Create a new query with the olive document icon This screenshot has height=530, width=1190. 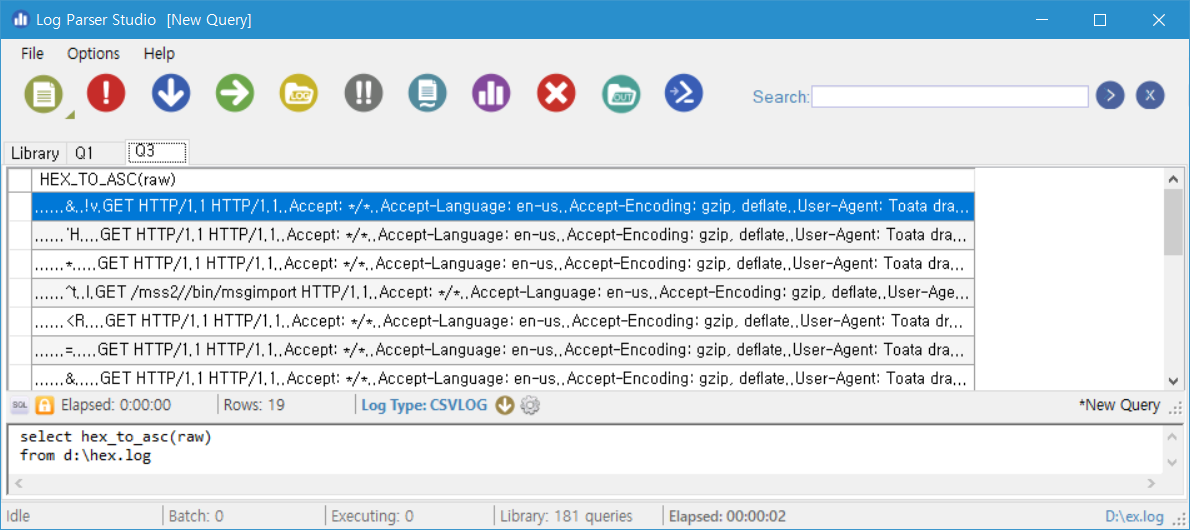point(45,94)
